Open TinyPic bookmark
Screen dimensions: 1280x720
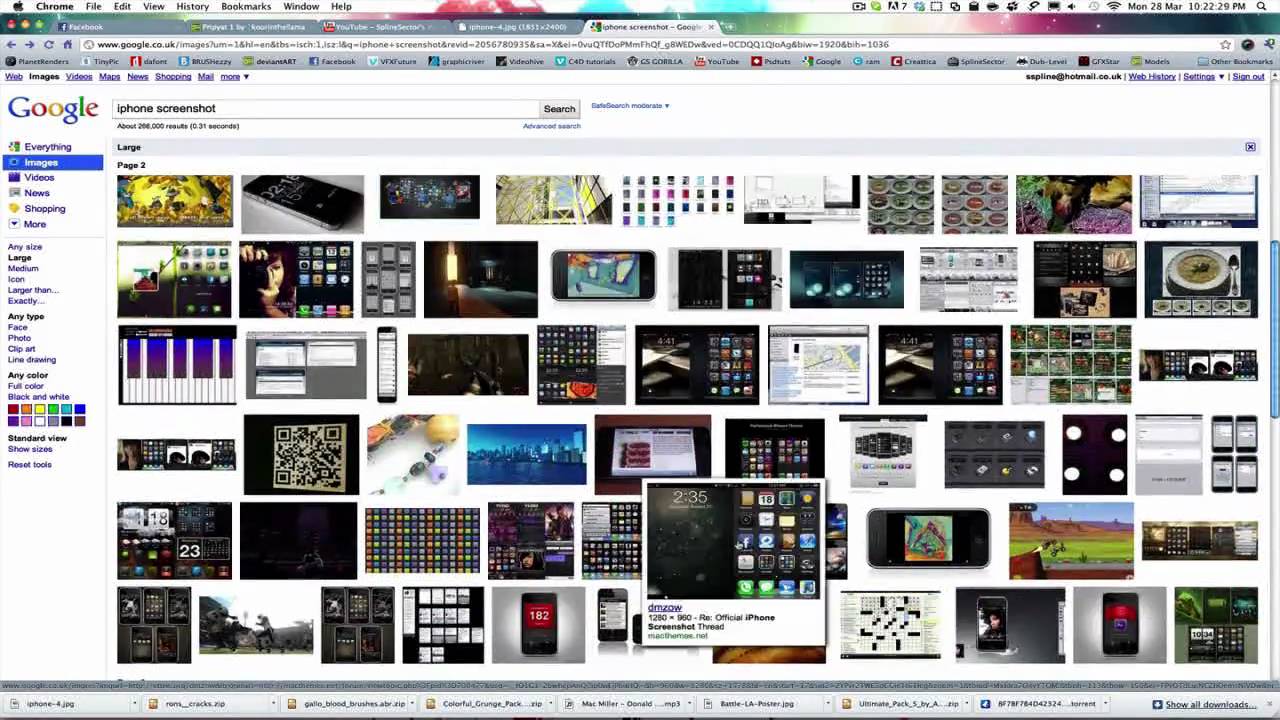[x=100, y=61]
